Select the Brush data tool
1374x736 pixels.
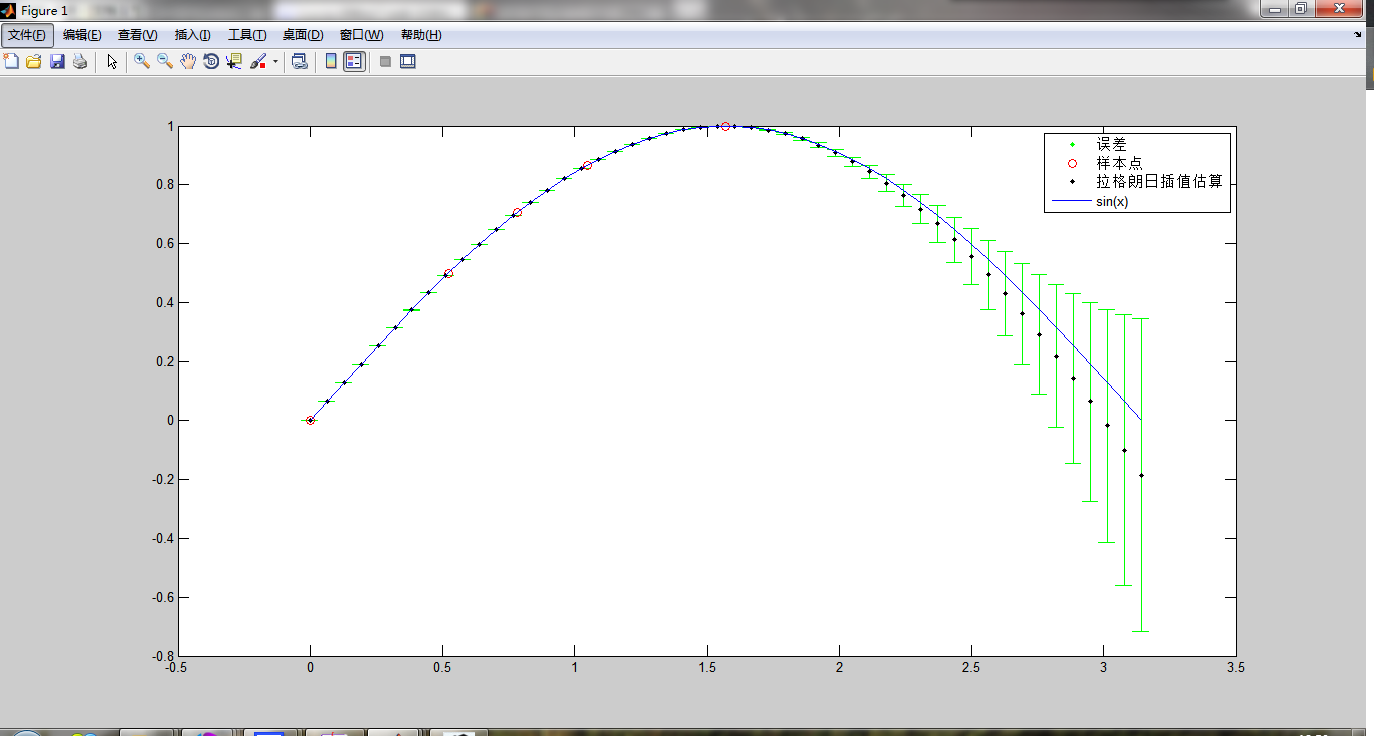258,61
